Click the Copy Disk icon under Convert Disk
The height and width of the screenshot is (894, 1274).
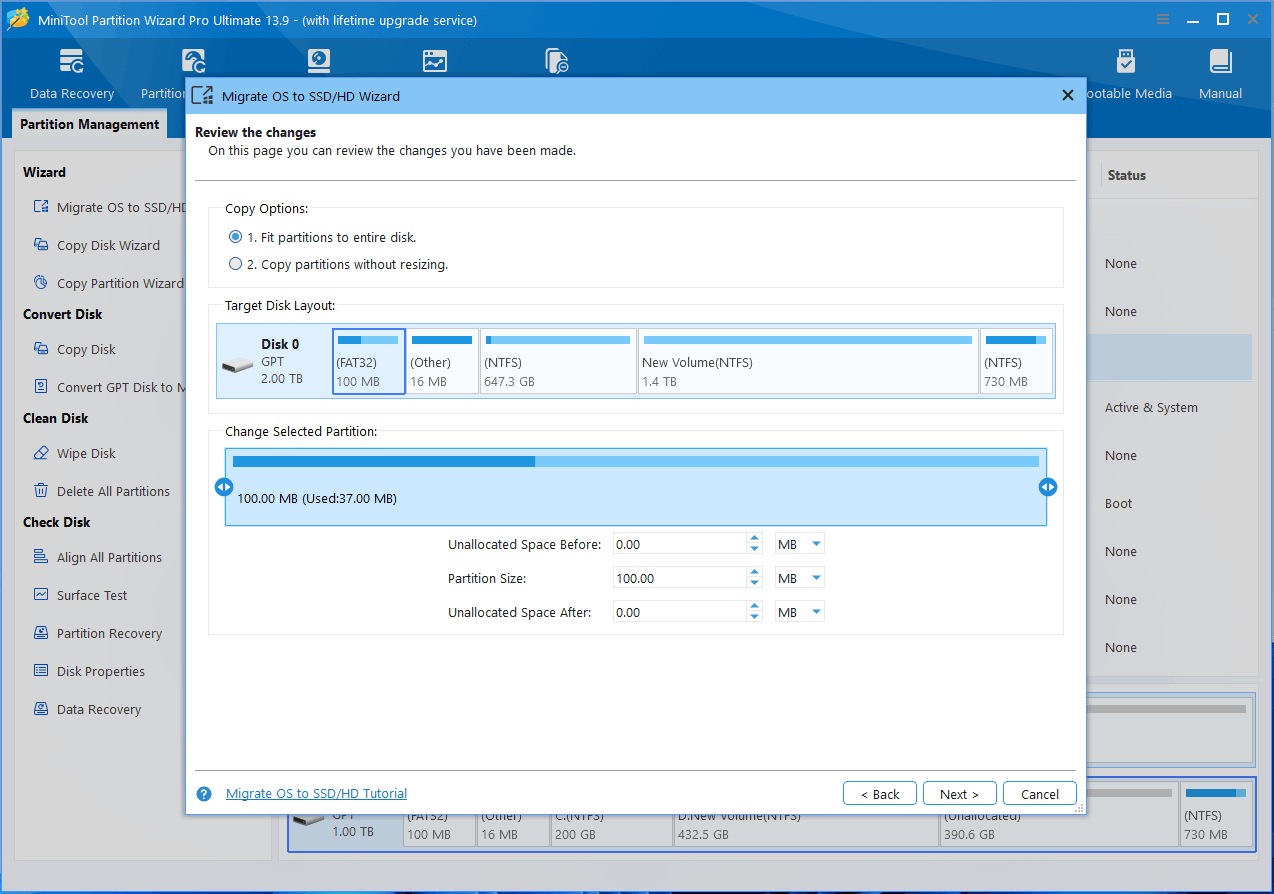tap(41, 349)
